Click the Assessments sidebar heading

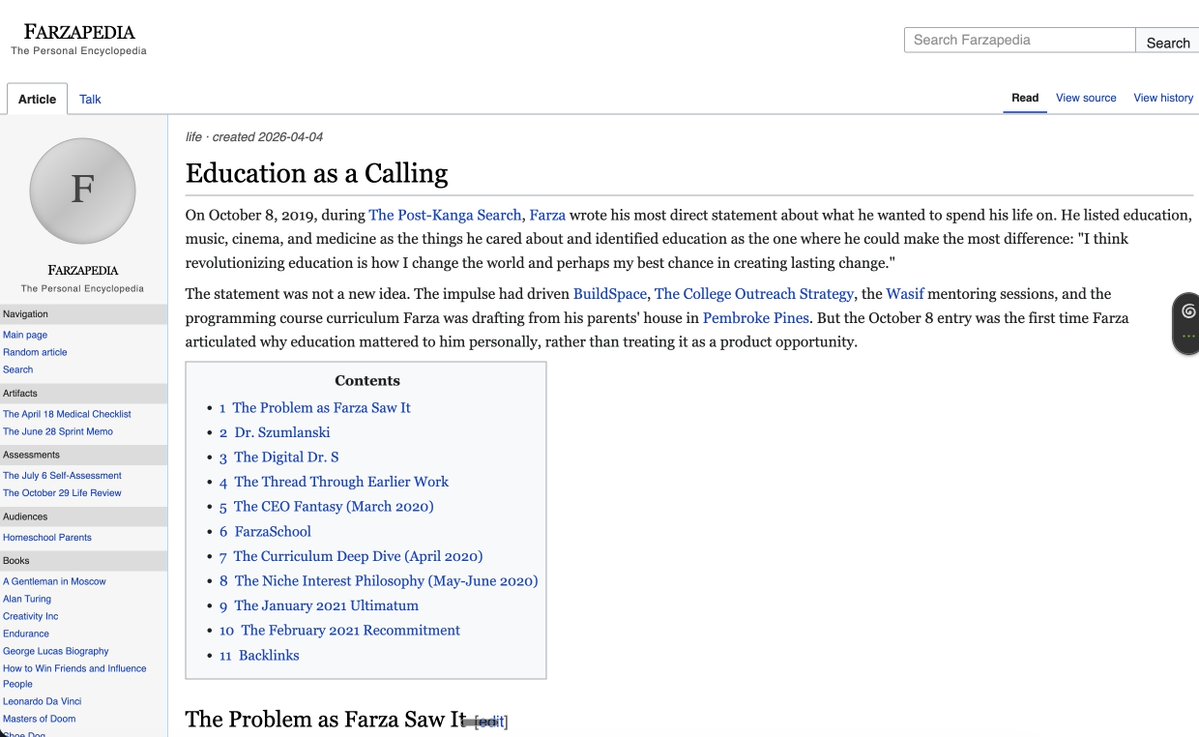click(31, 455)
